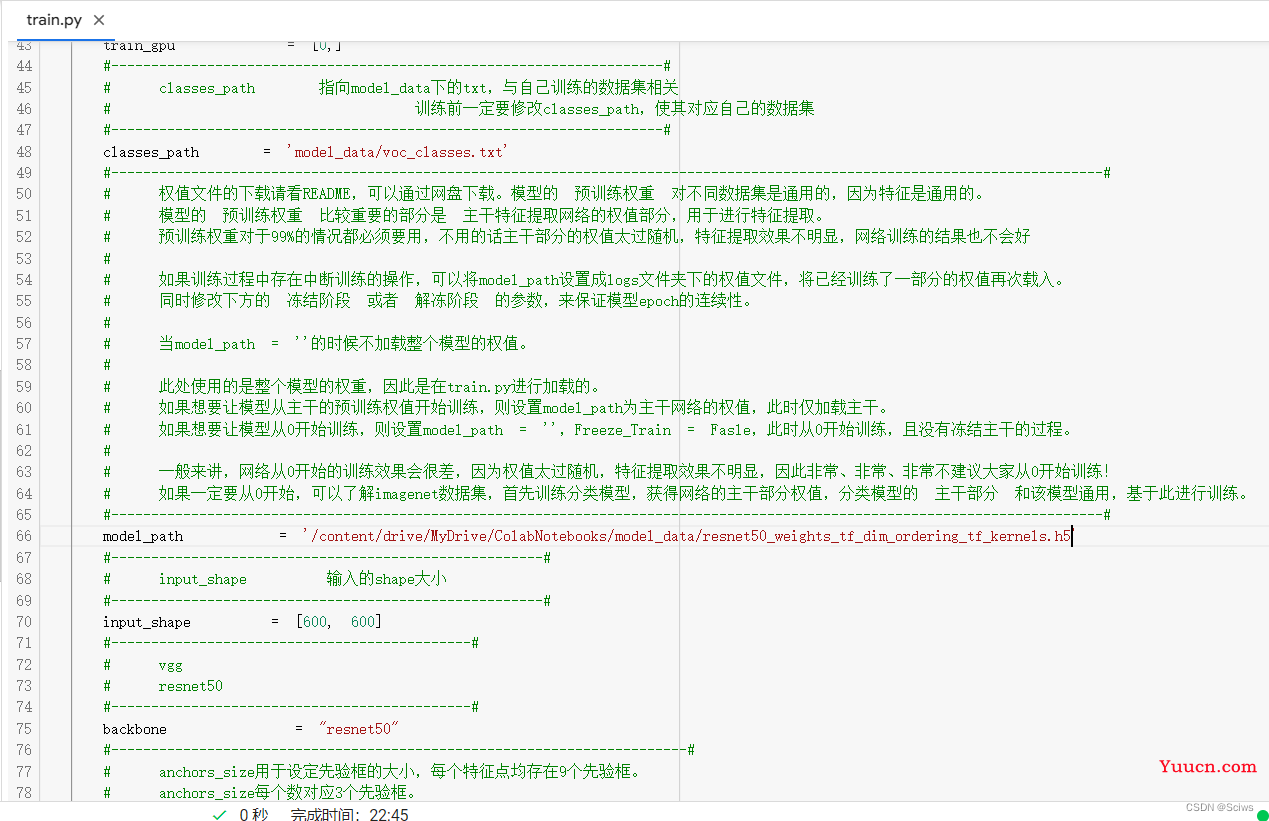Screen dimensions: 1269x821
Task: Click the resnet50 weights .h5 path string
Action: pyautogui.click(x=686, y=536)
